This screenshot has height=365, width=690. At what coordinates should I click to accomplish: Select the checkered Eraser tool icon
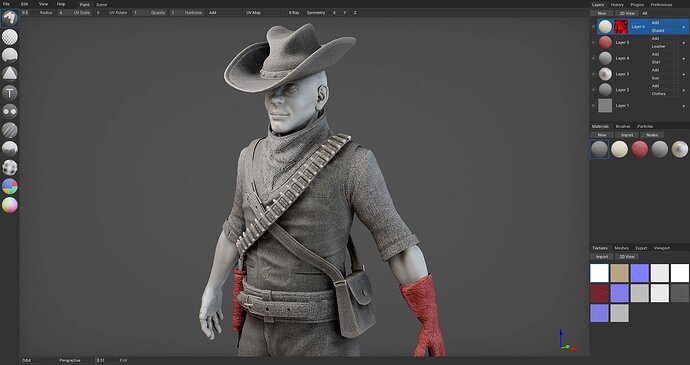click(x=10, y=37)
